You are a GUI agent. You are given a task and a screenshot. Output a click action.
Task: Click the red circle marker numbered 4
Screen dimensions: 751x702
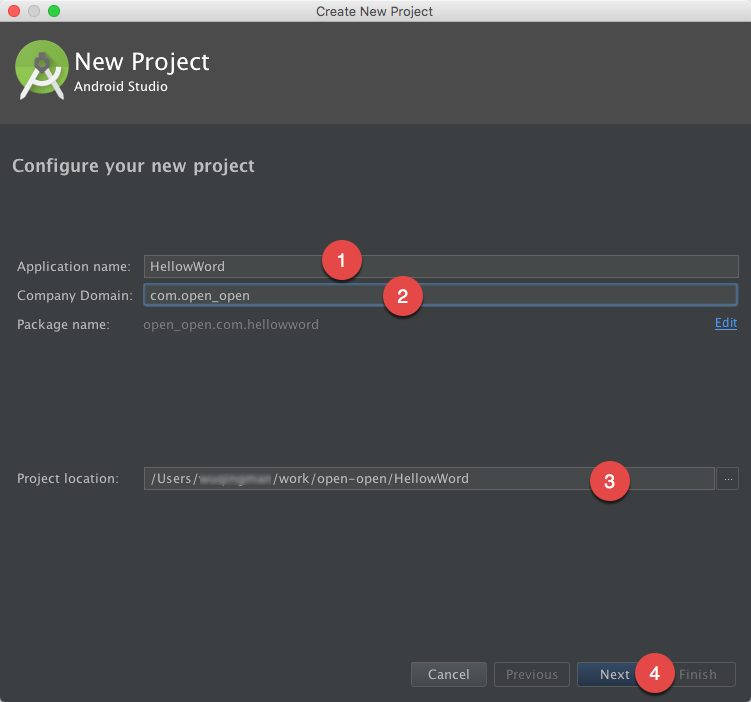654,673
